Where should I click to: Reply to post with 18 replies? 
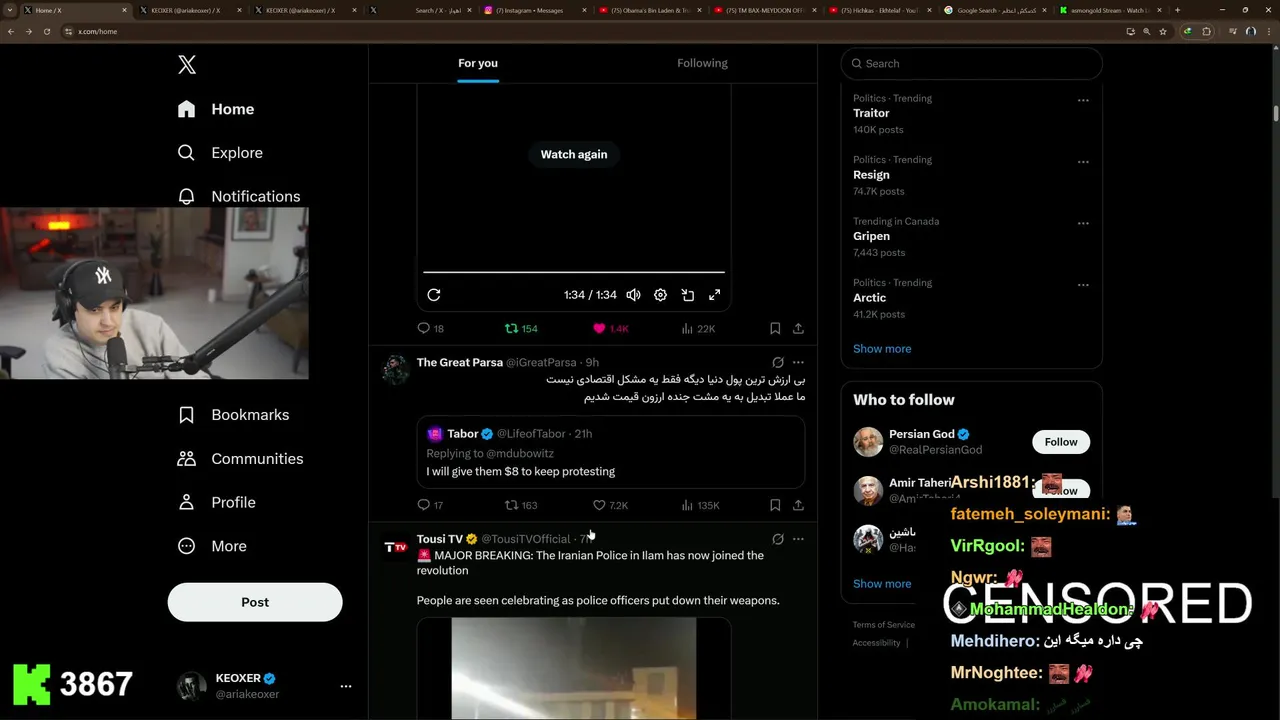(x=431, y=328)
